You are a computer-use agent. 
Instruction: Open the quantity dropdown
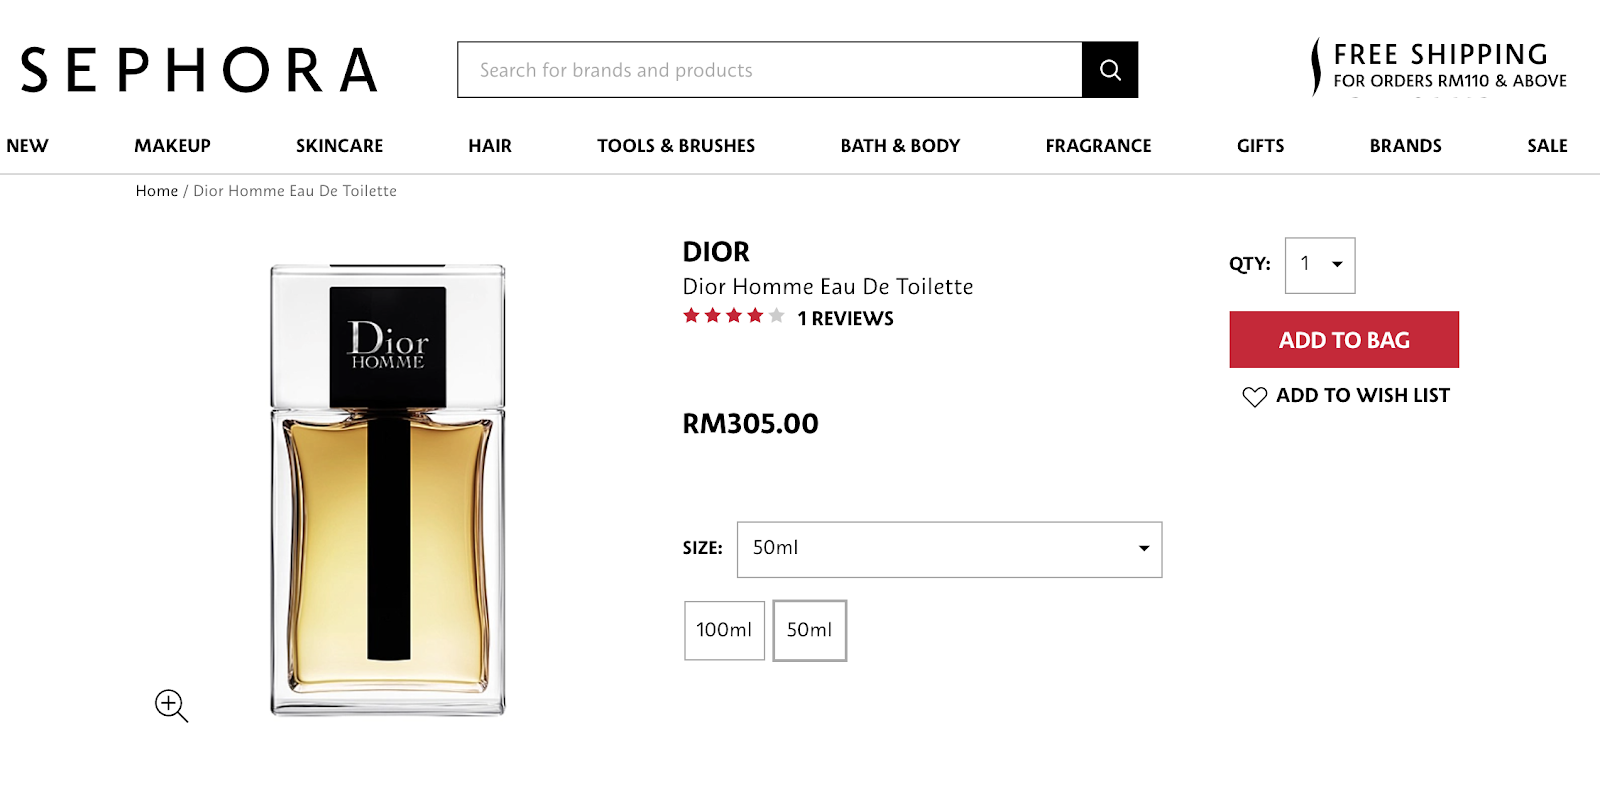1320,265
